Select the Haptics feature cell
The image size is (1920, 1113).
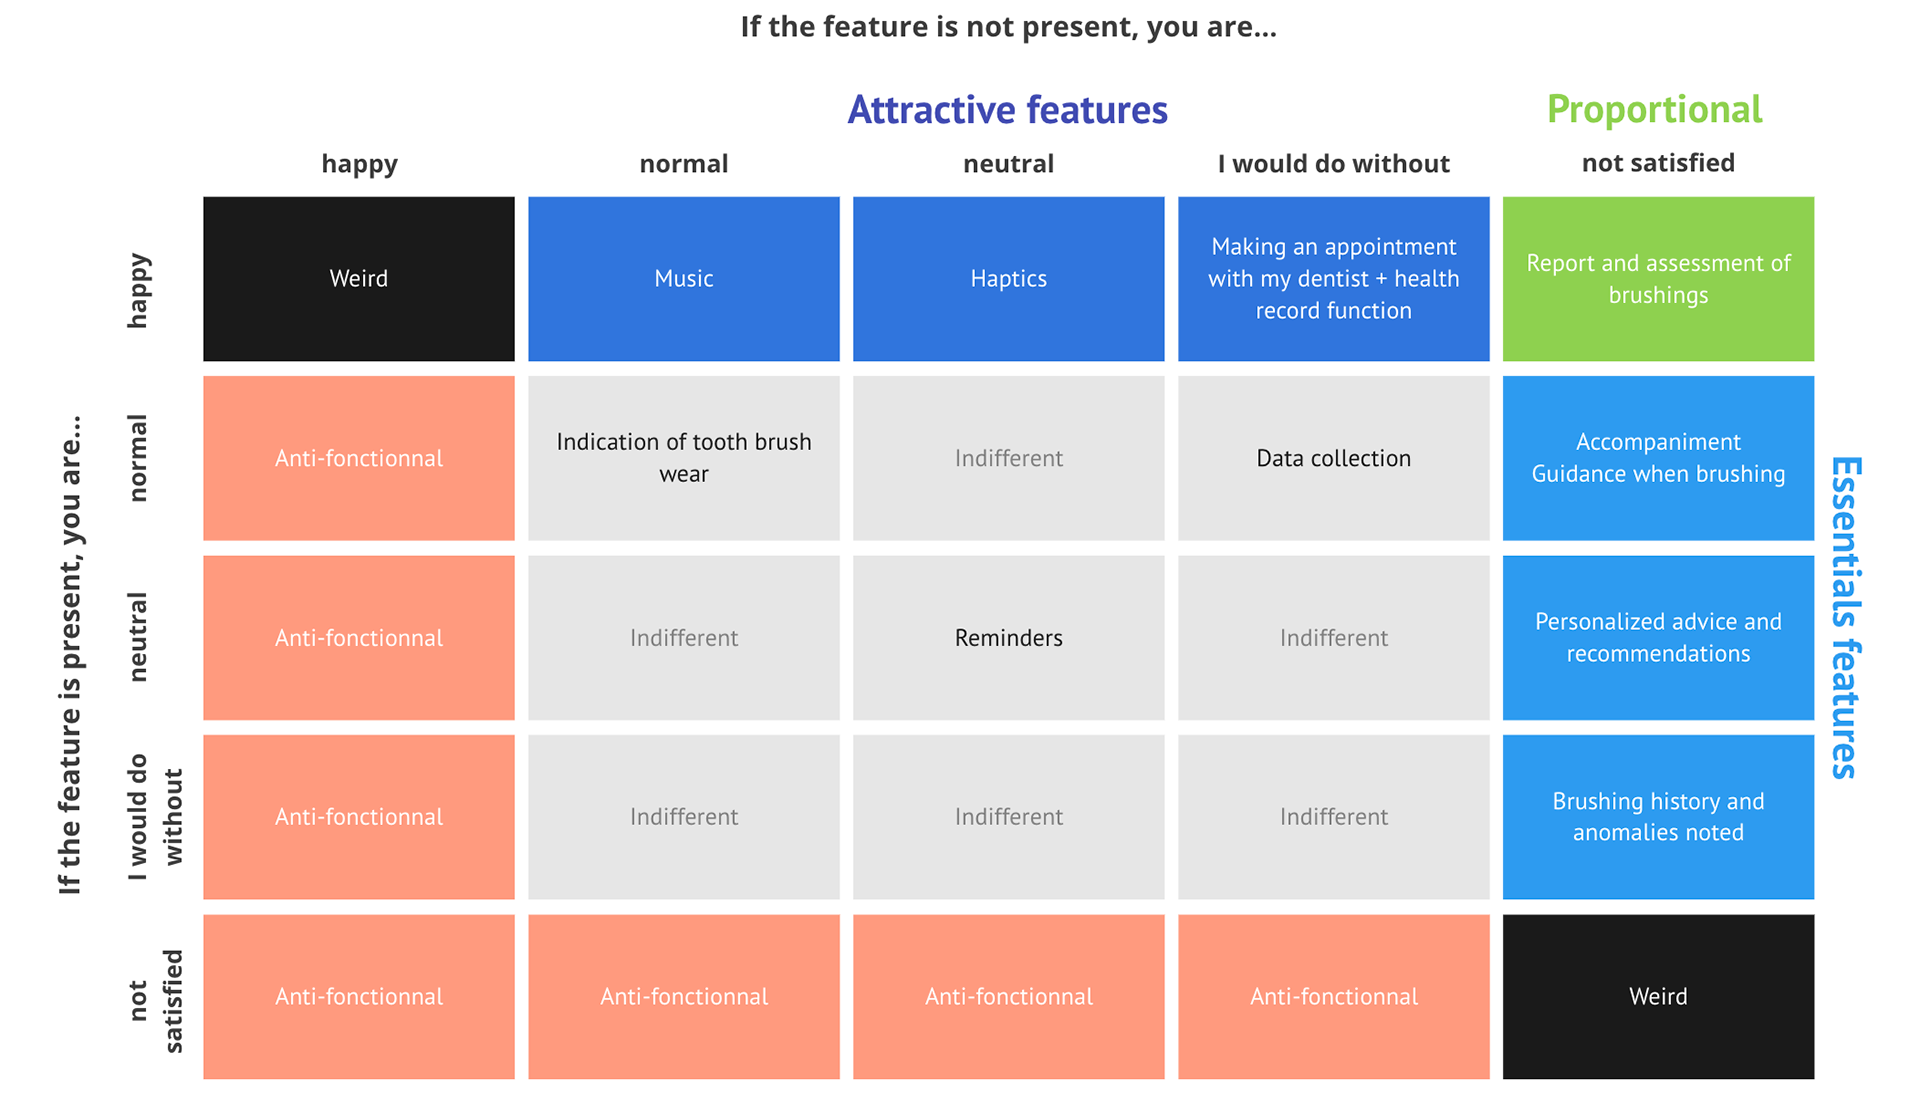pyautogui.click(x=1008, y=278)
